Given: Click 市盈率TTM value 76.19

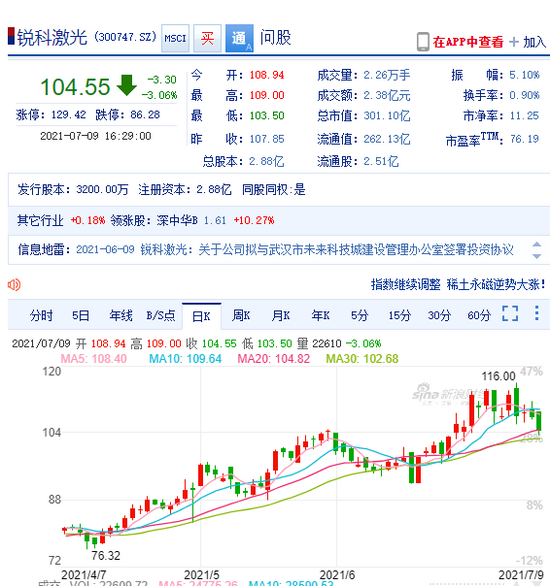Looking at the screenshot, I should point(525,139).
